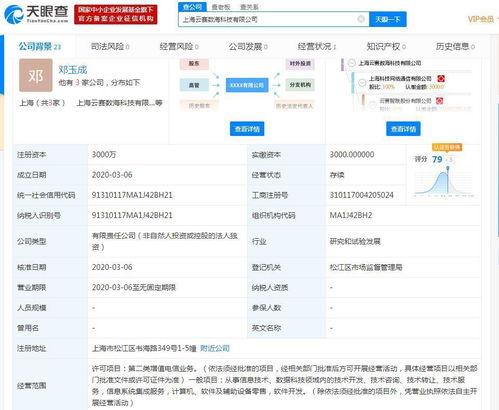Click the red icon beside 云赛智联股份有限公司
This screenshot has height=410, width=499.
click(x=440, y=100)
